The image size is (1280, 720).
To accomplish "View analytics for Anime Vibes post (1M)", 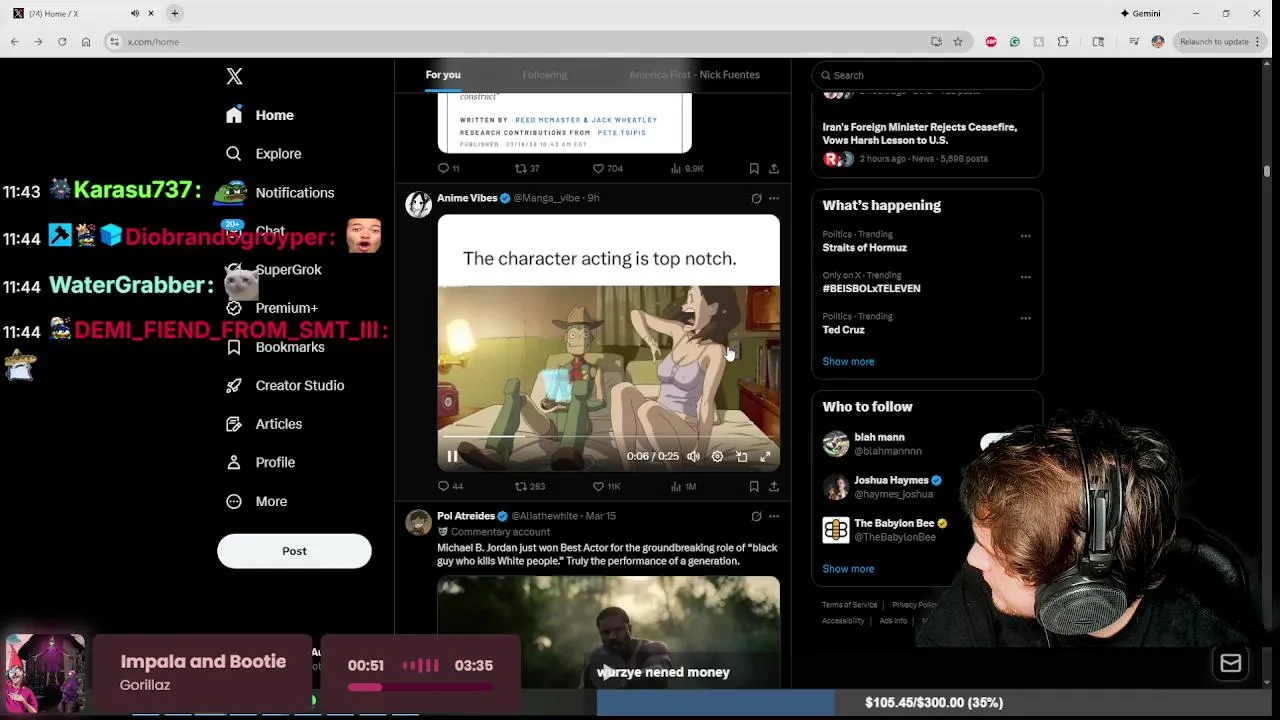I will (683, 486).
